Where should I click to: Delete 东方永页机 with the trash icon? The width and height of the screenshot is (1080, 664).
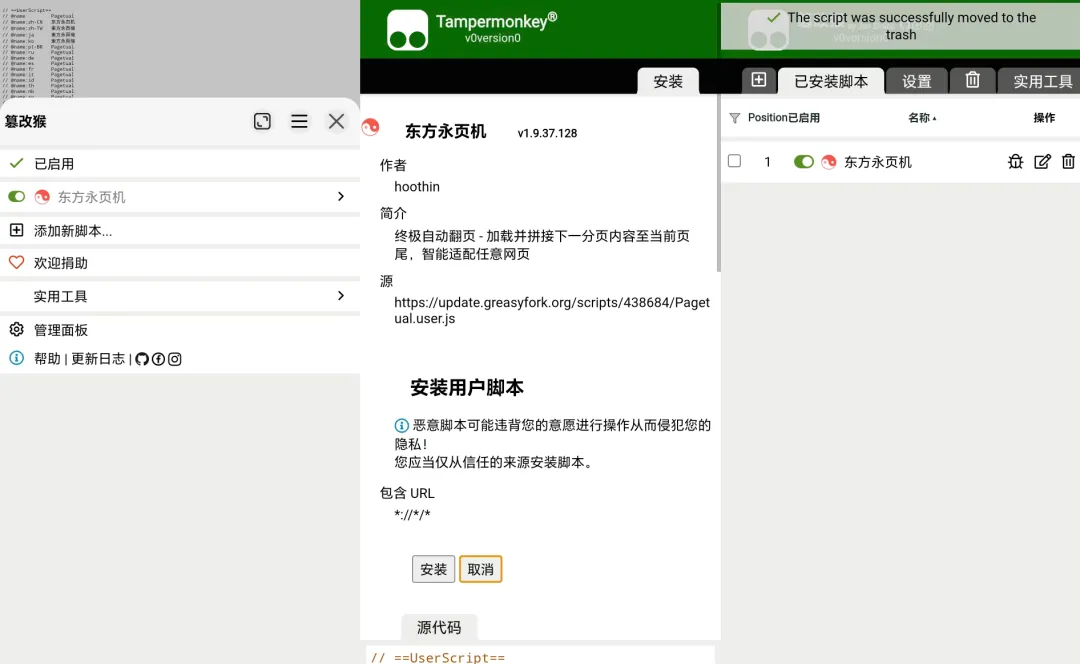pos(1068,162)
